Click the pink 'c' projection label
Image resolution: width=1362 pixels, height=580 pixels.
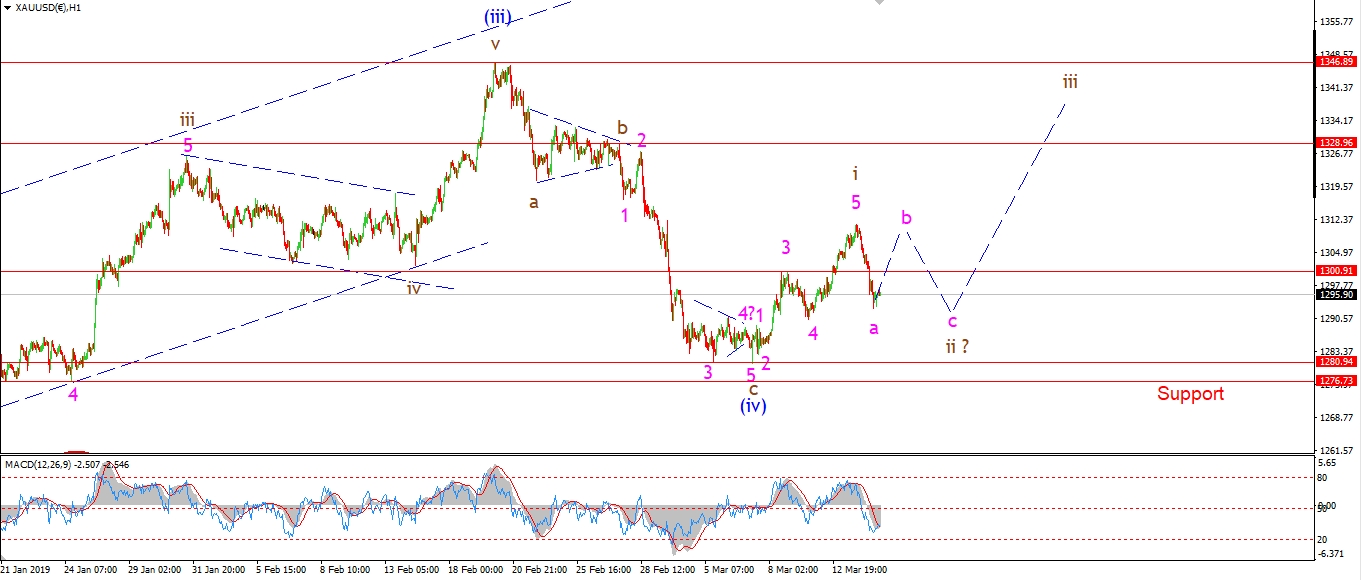coord(953,321)
